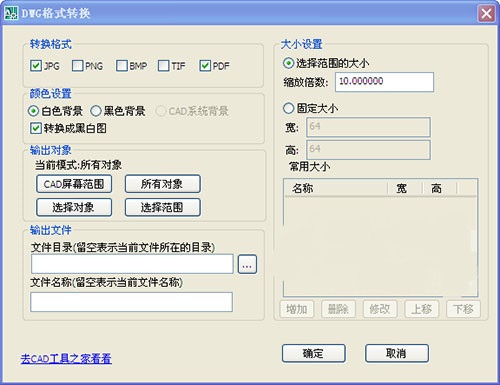
Task: Click the 名称 column header
Action: 336,189
